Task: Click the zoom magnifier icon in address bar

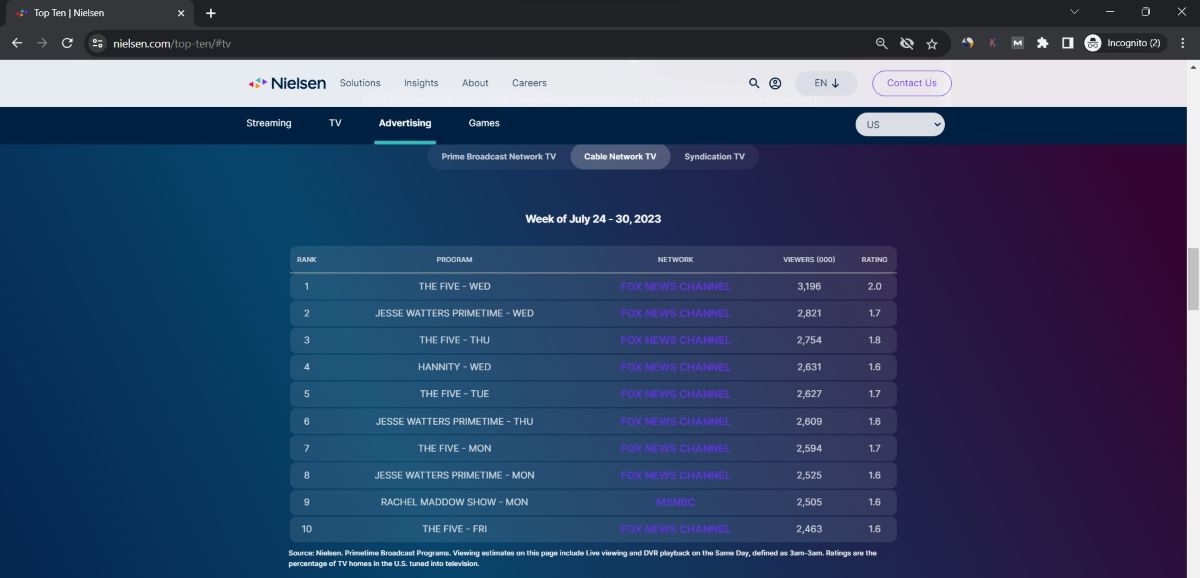Action: coord(881,43)
